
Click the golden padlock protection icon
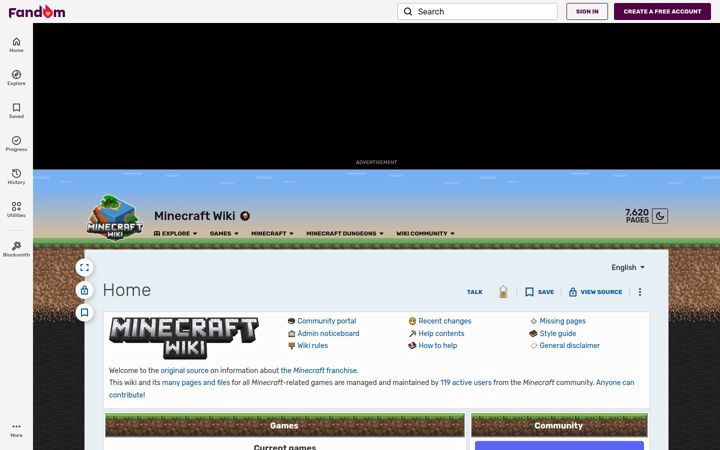click(503, 292)
